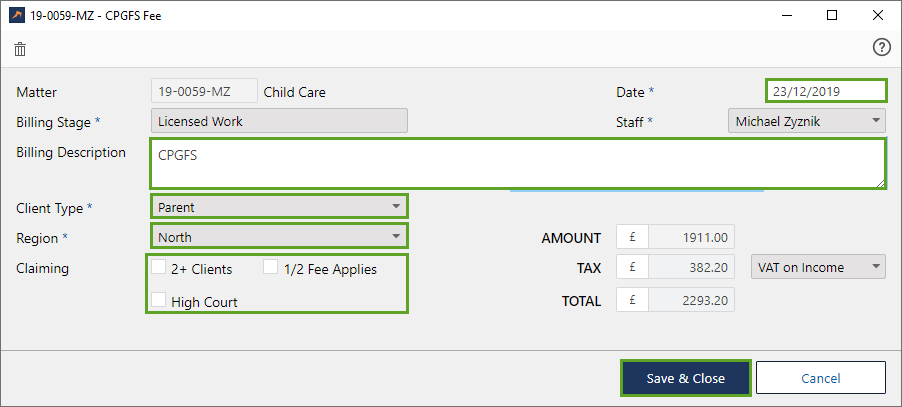Expand the Region dropdown
The width and height of the screenshot is (902, 407).
coord(279,238)
